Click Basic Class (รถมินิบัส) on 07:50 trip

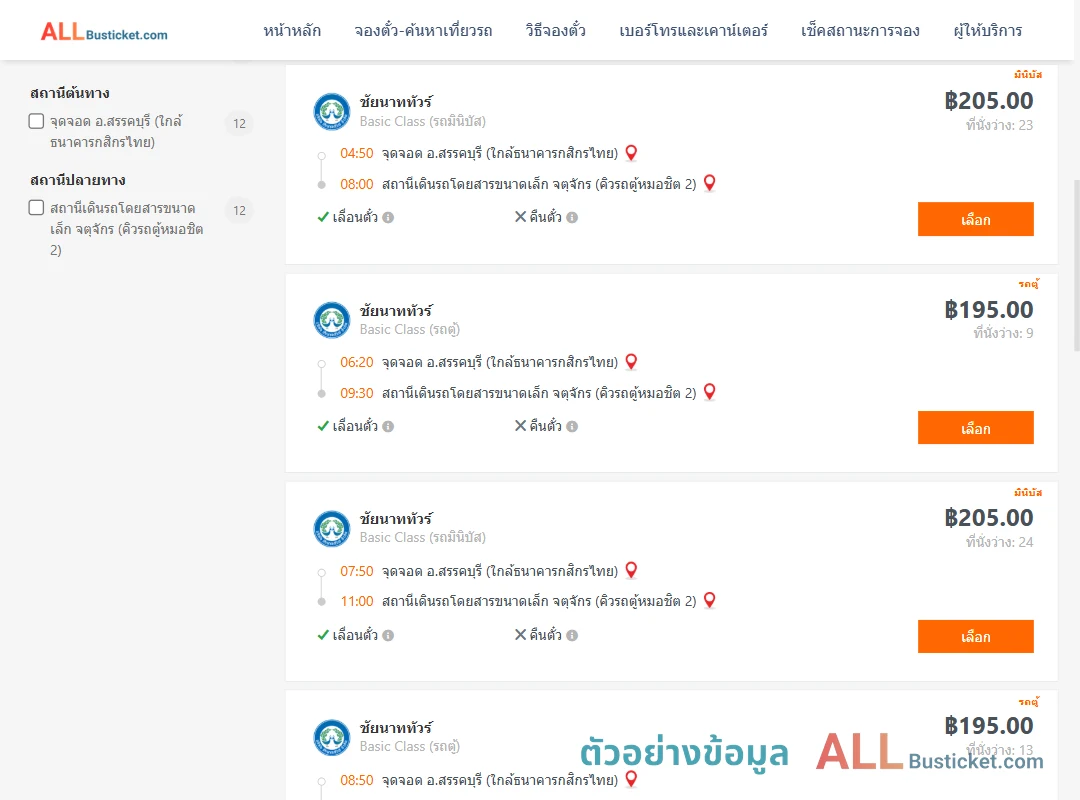[423, 537]
